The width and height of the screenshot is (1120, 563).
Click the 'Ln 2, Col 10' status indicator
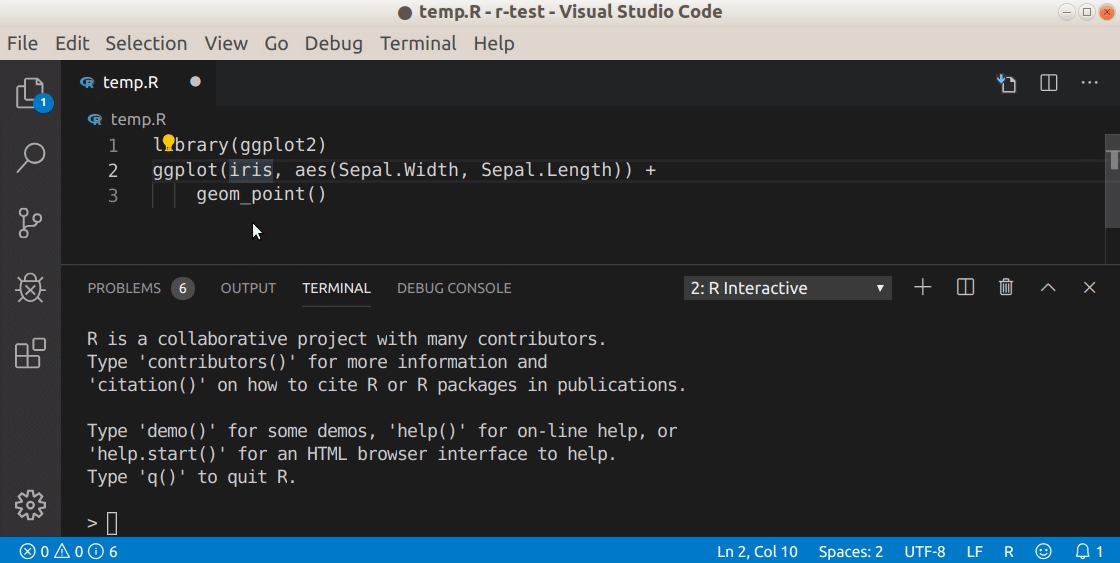pyautogui.click(x=757, y=551)
